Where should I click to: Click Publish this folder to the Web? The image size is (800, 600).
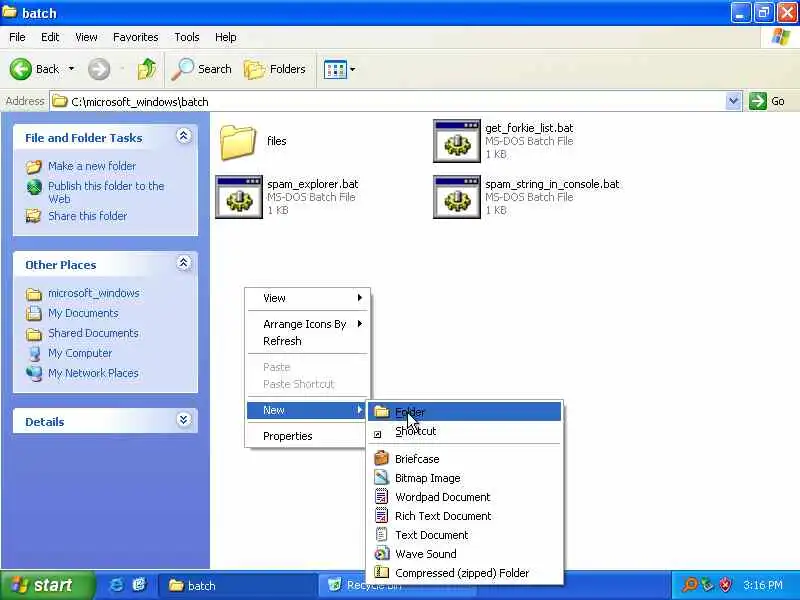point(106,192)
